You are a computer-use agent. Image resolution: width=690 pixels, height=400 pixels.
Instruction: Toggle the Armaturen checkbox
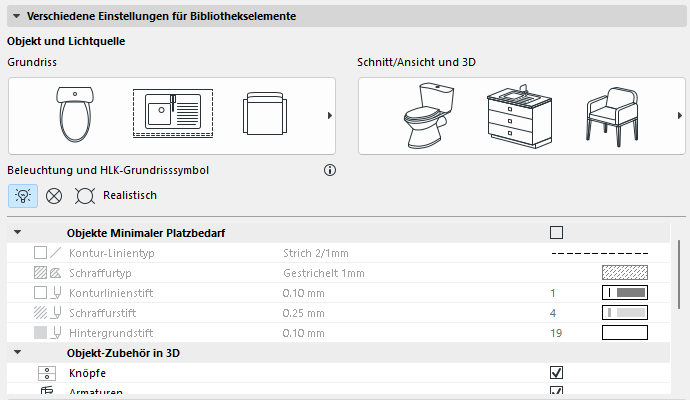tap(557, 392)
